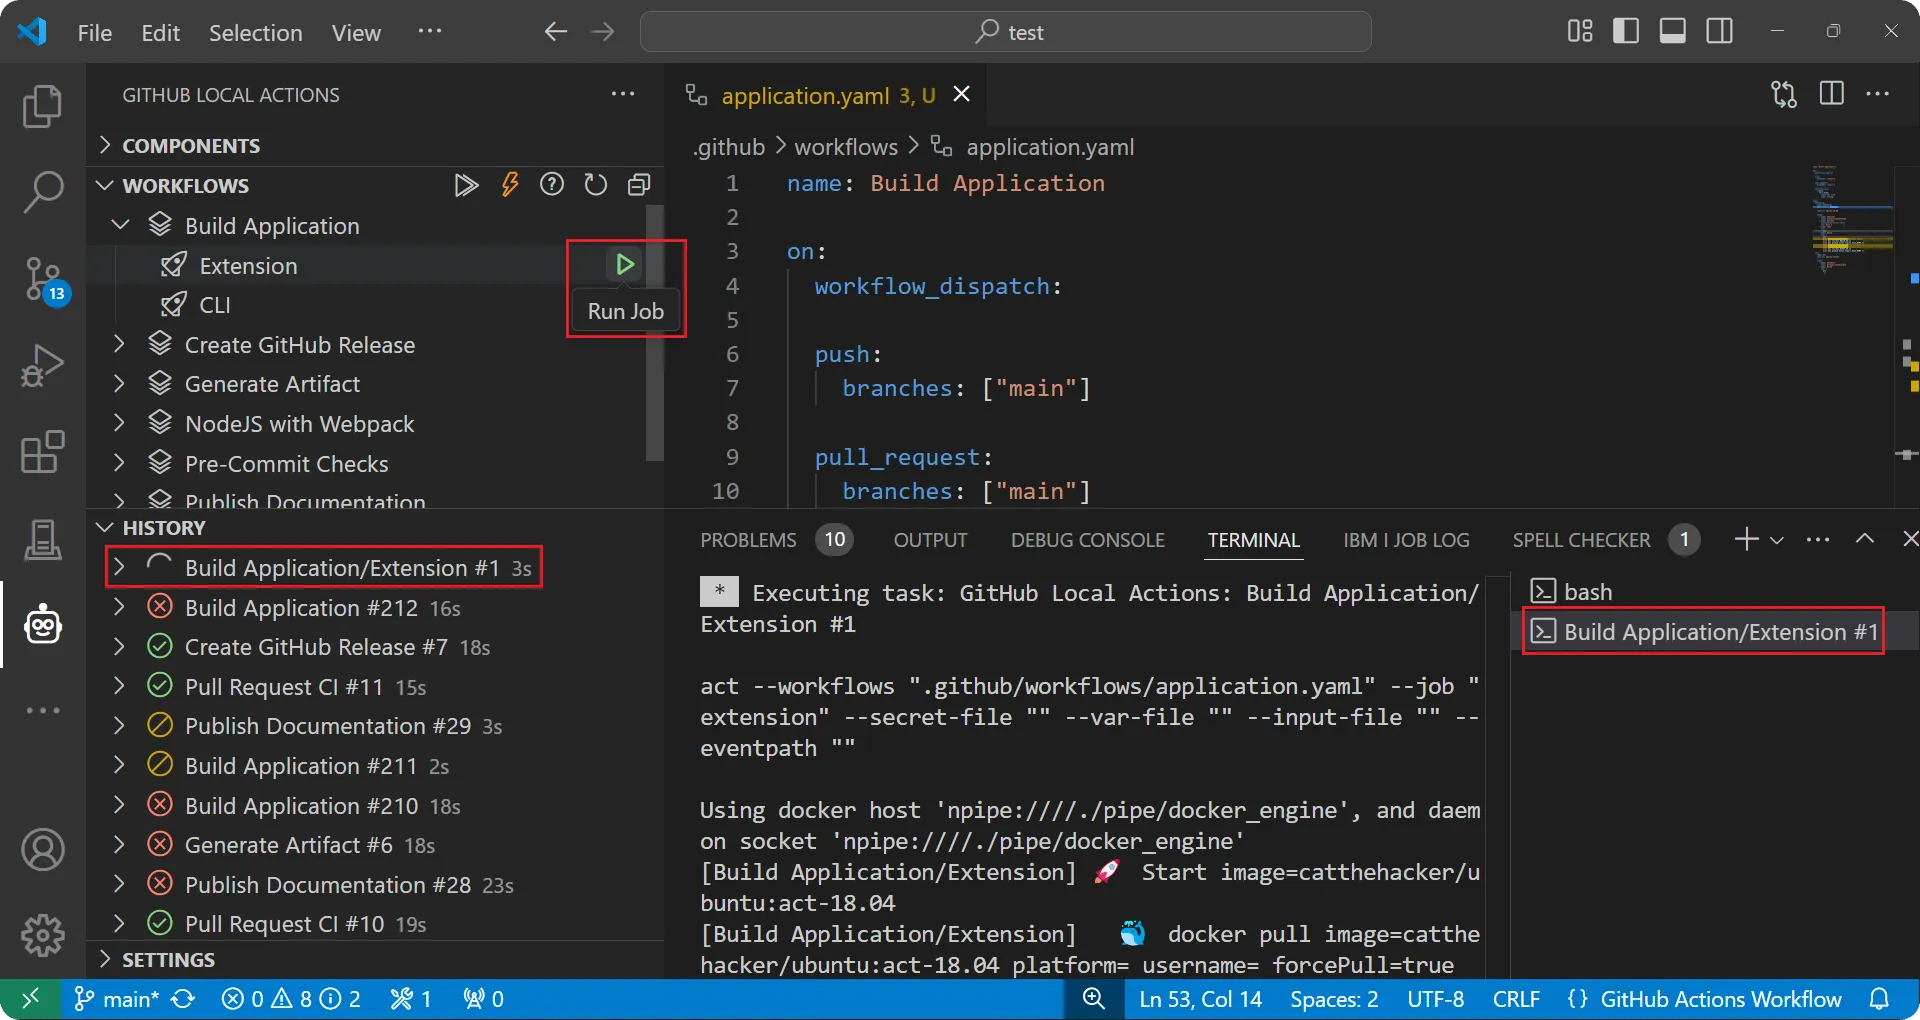Close the application.yaml editor tab
1920x1020 pixels.
click(962, 94)
